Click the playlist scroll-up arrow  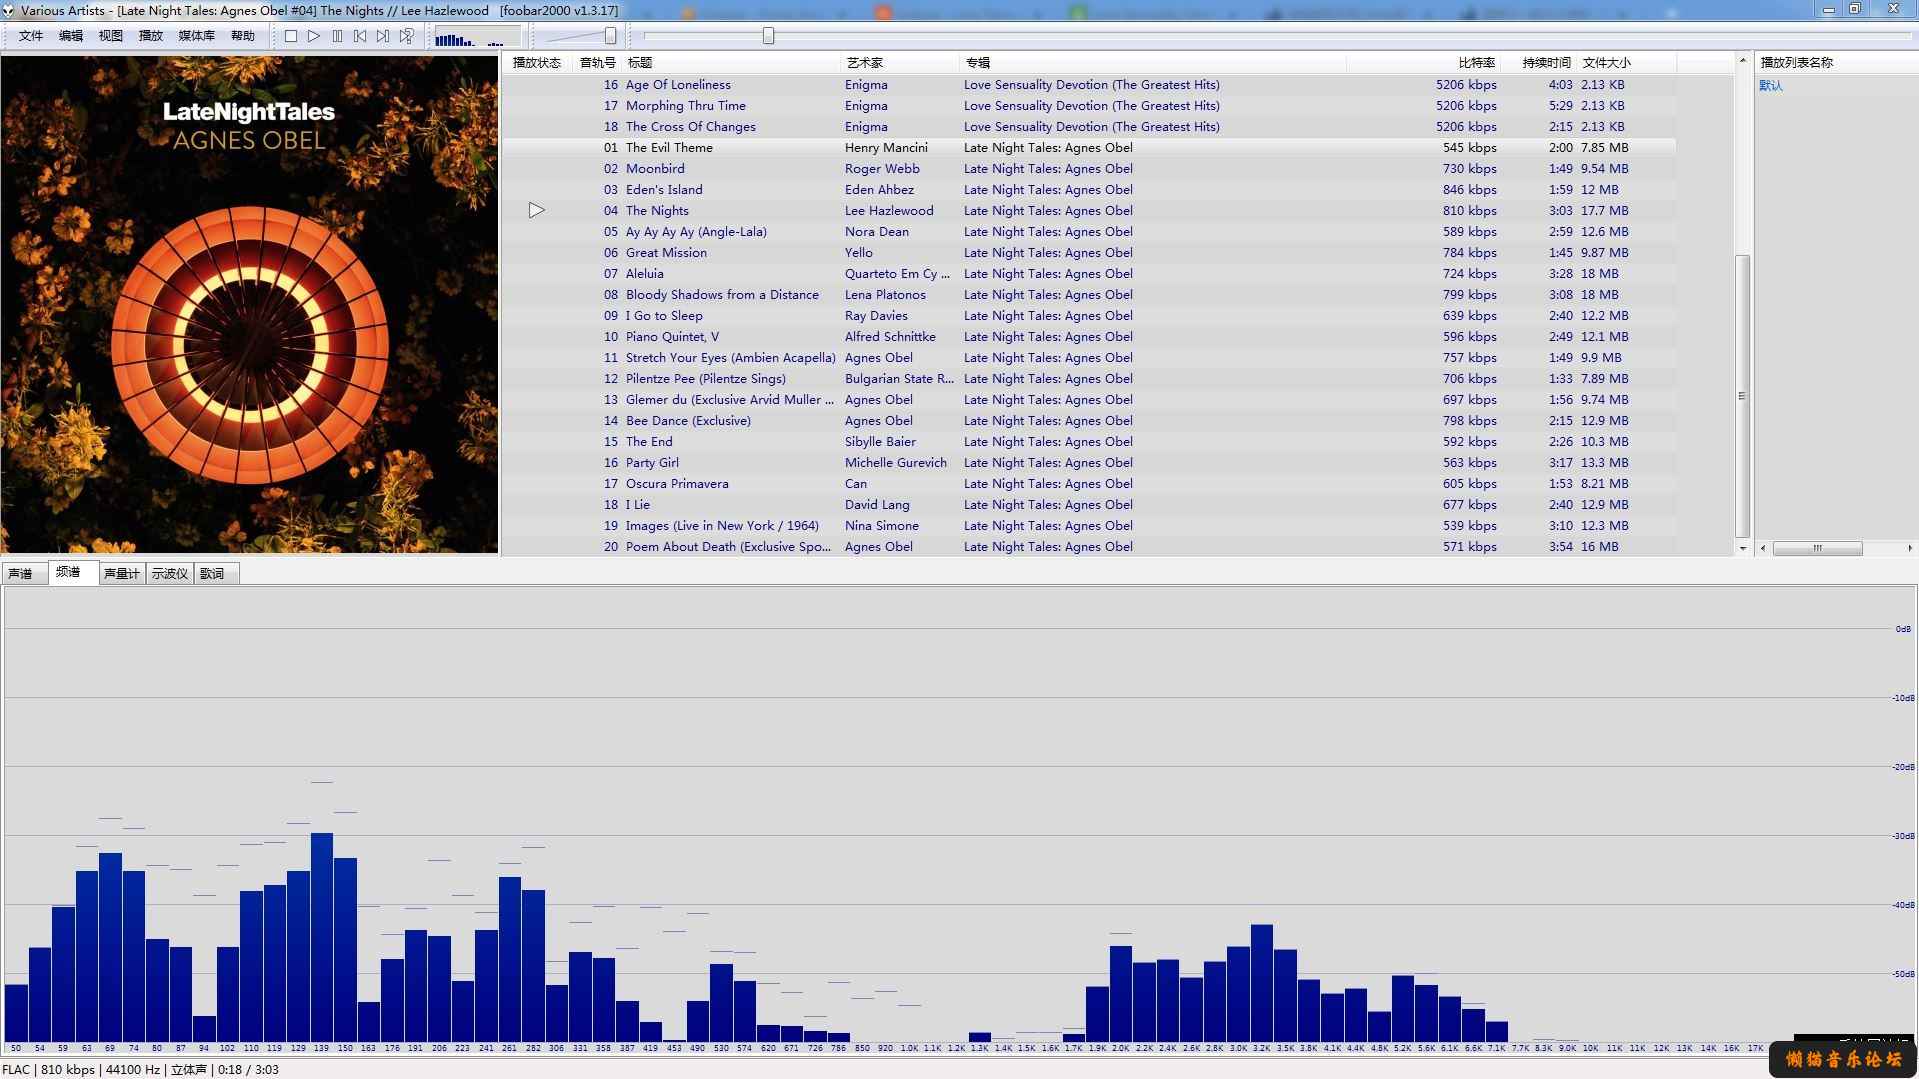click(x=1742, y=61)
